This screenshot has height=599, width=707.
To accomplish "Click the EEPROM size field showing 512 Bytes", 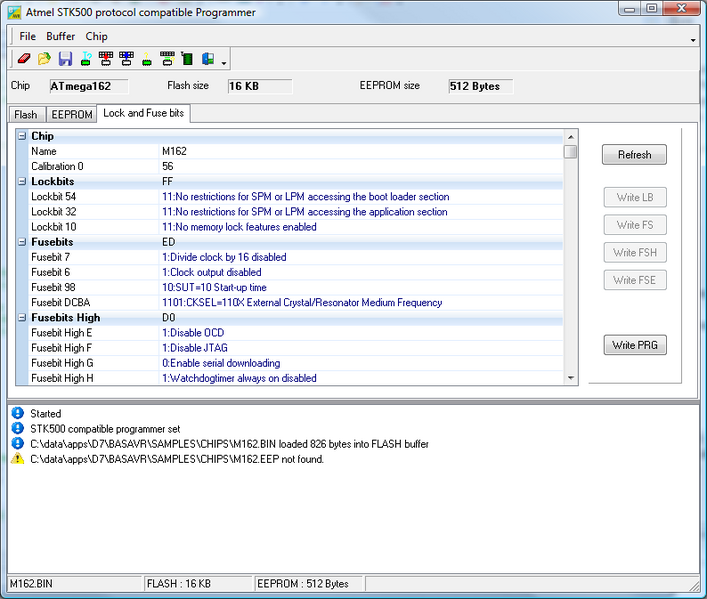I will click(x=481, y=86).
